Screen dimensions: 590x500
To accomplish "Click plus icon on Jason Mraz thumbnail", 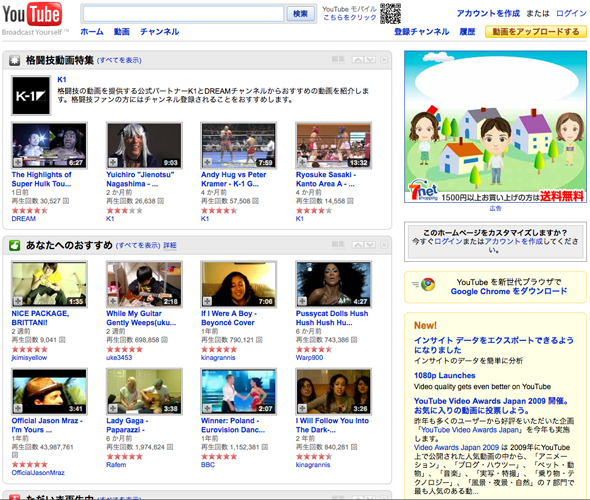I will pos(18,408).
